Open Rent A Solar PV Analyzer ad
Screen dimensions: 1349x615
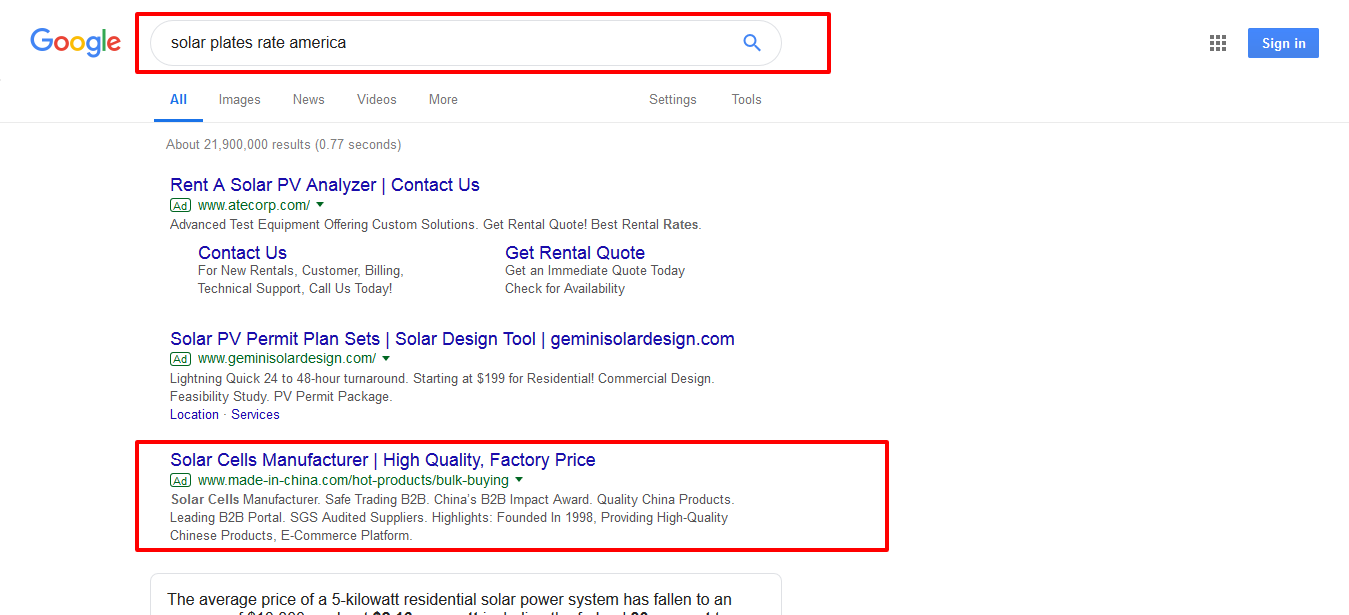pos(324,185)
